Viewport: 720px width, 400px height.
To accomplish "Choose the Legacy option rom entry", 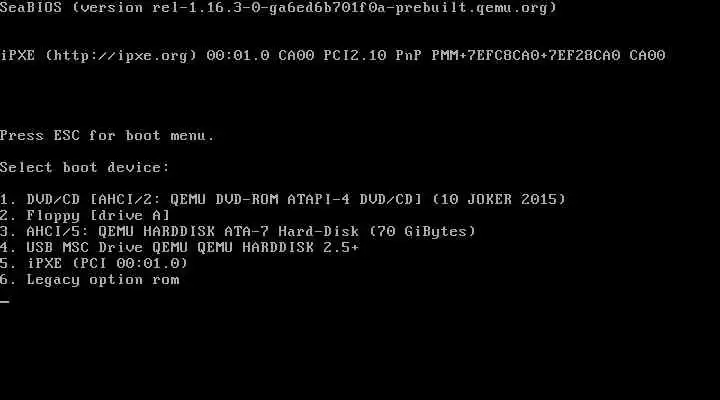I will coord(90,280).
